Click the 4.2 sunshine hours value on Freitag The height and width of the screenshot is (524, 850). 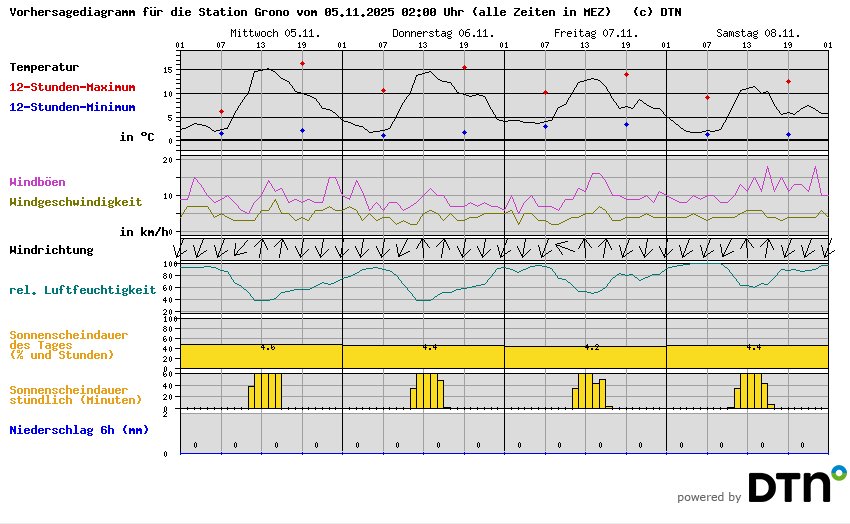(591, 347)
